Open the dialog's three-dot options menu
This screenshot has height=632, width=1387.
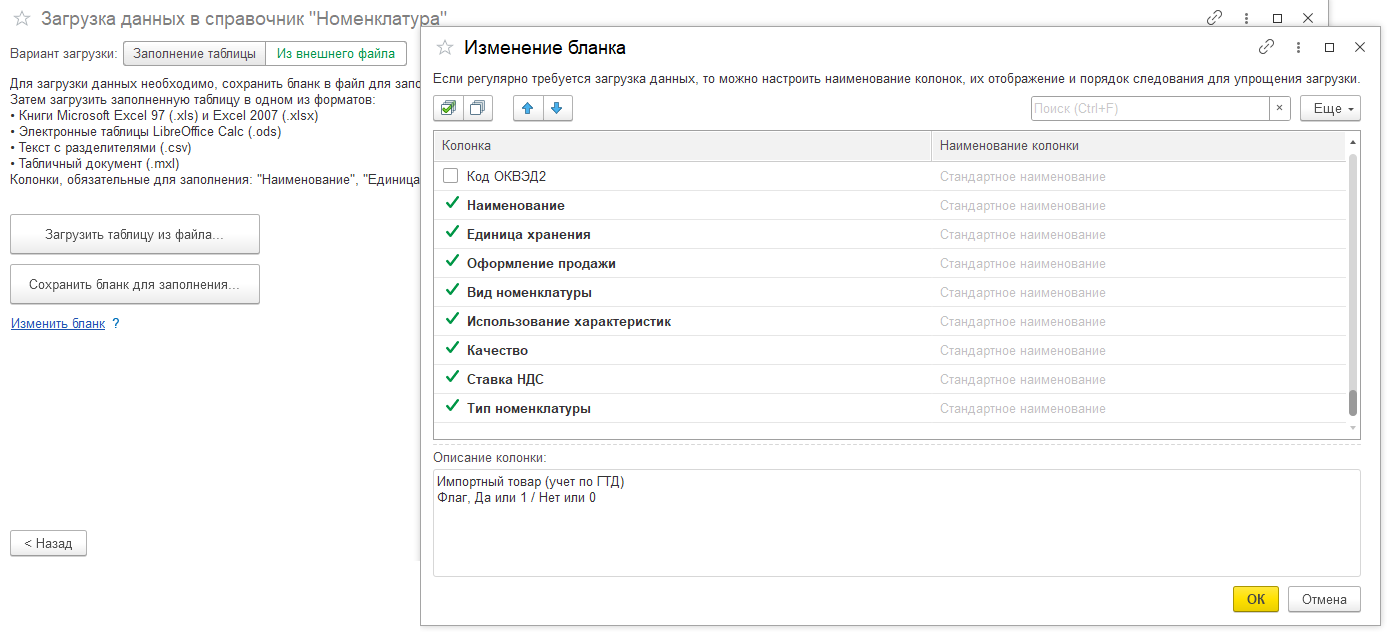click(1298, 47)
